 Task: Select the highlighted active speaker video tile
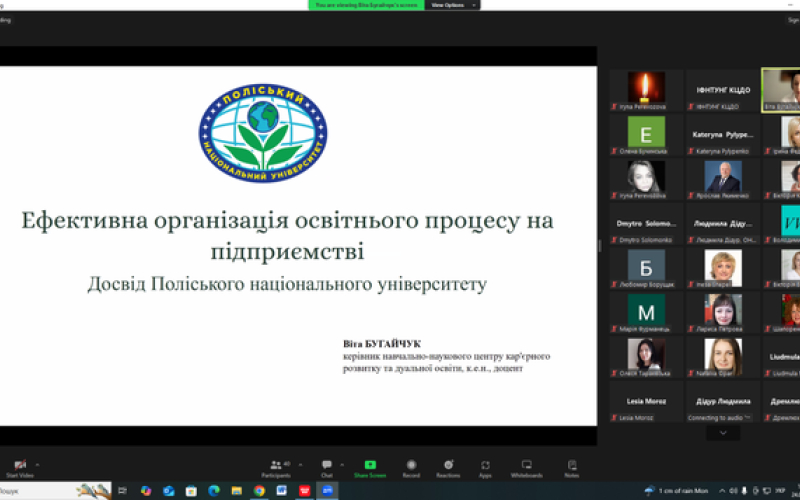coord(781,90)
